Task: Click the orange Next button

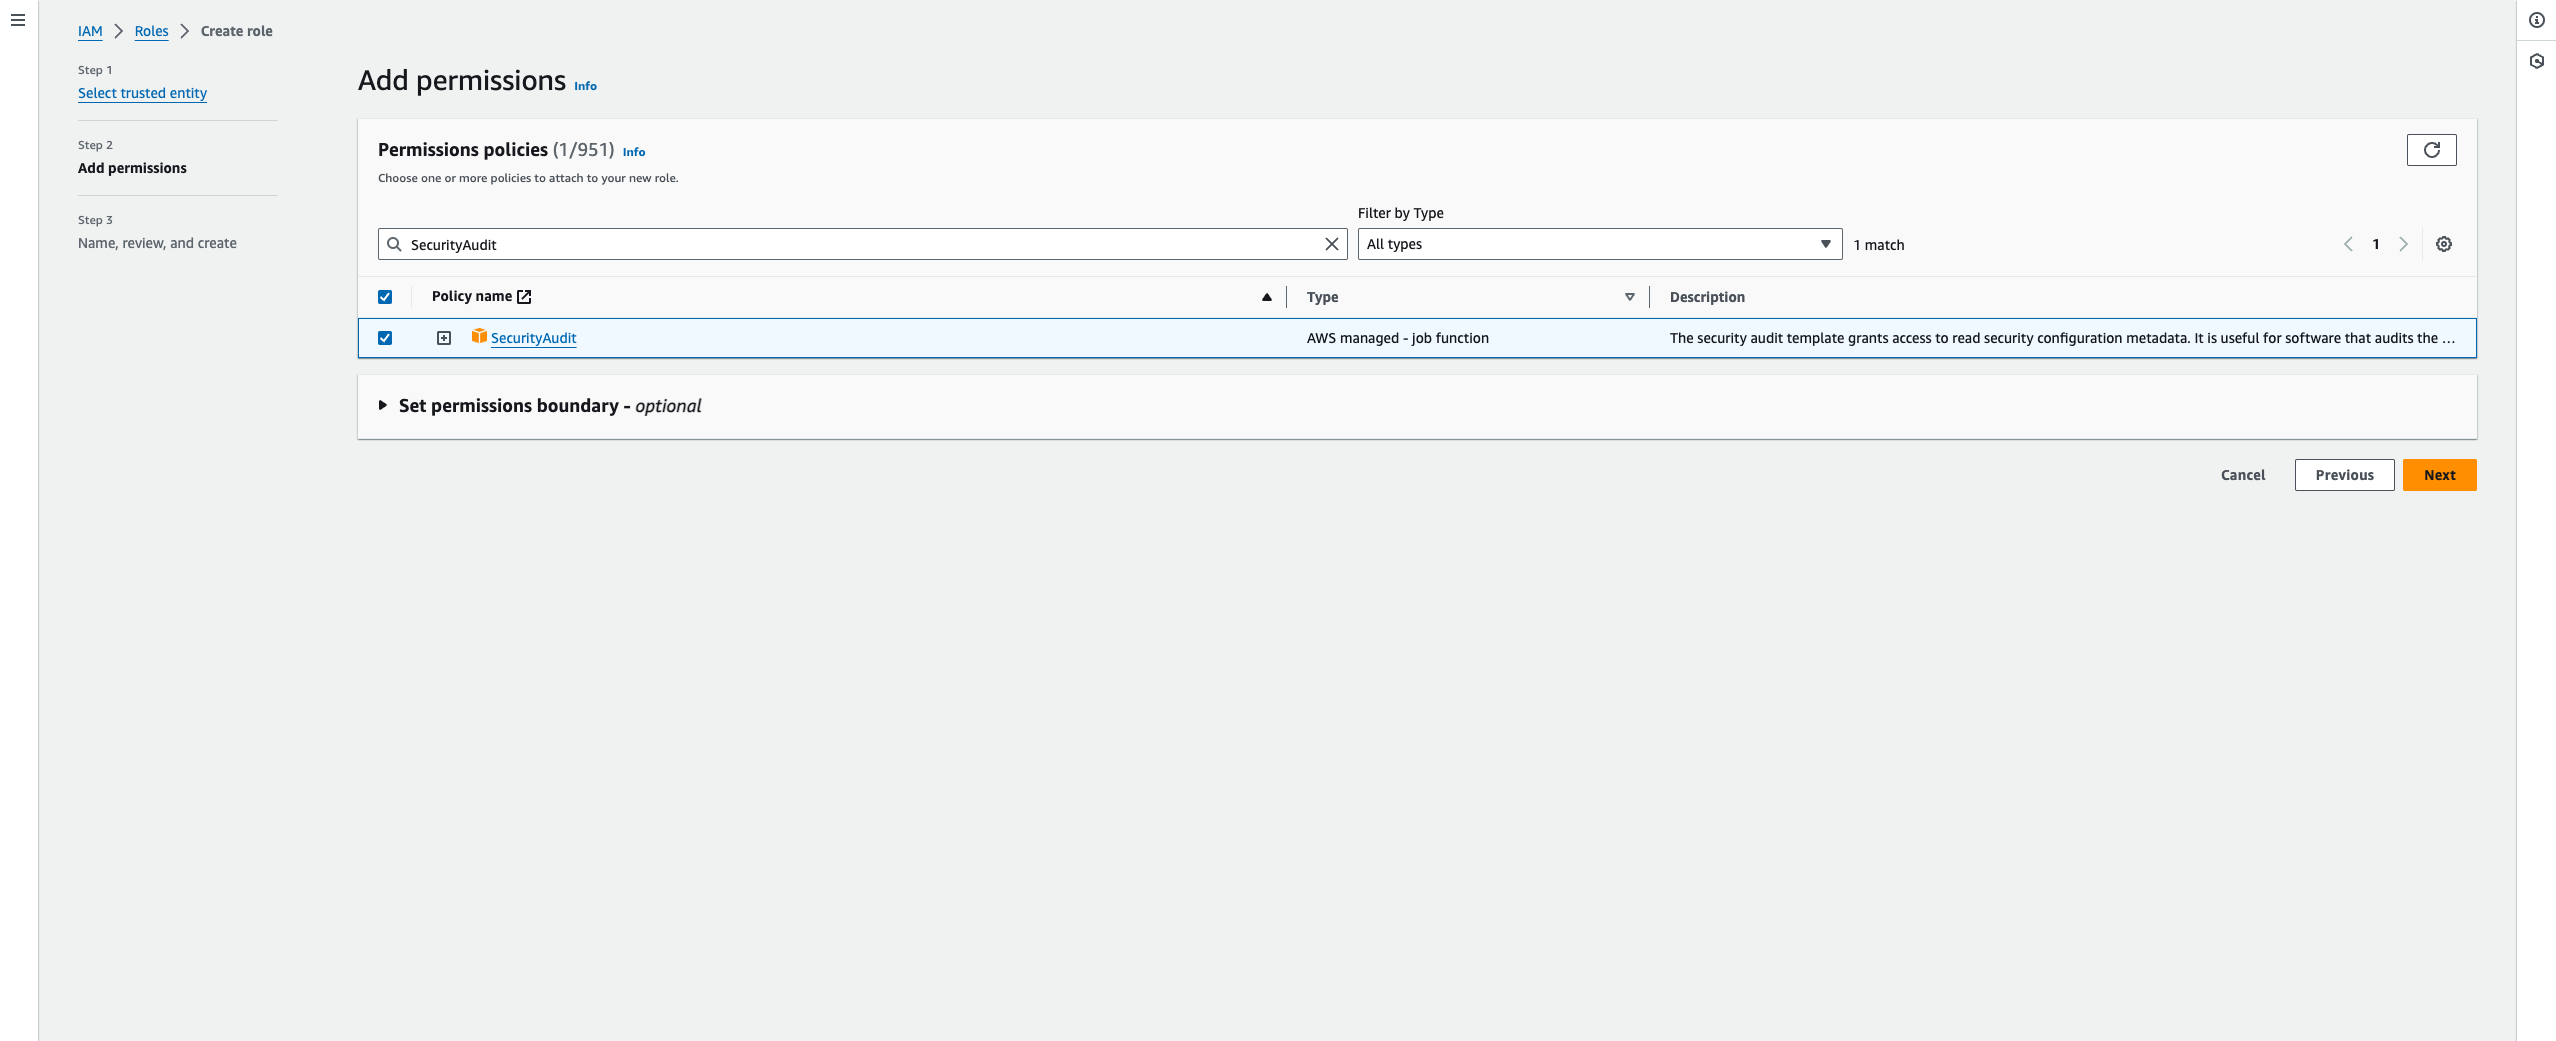Action: coord(2439,475)
